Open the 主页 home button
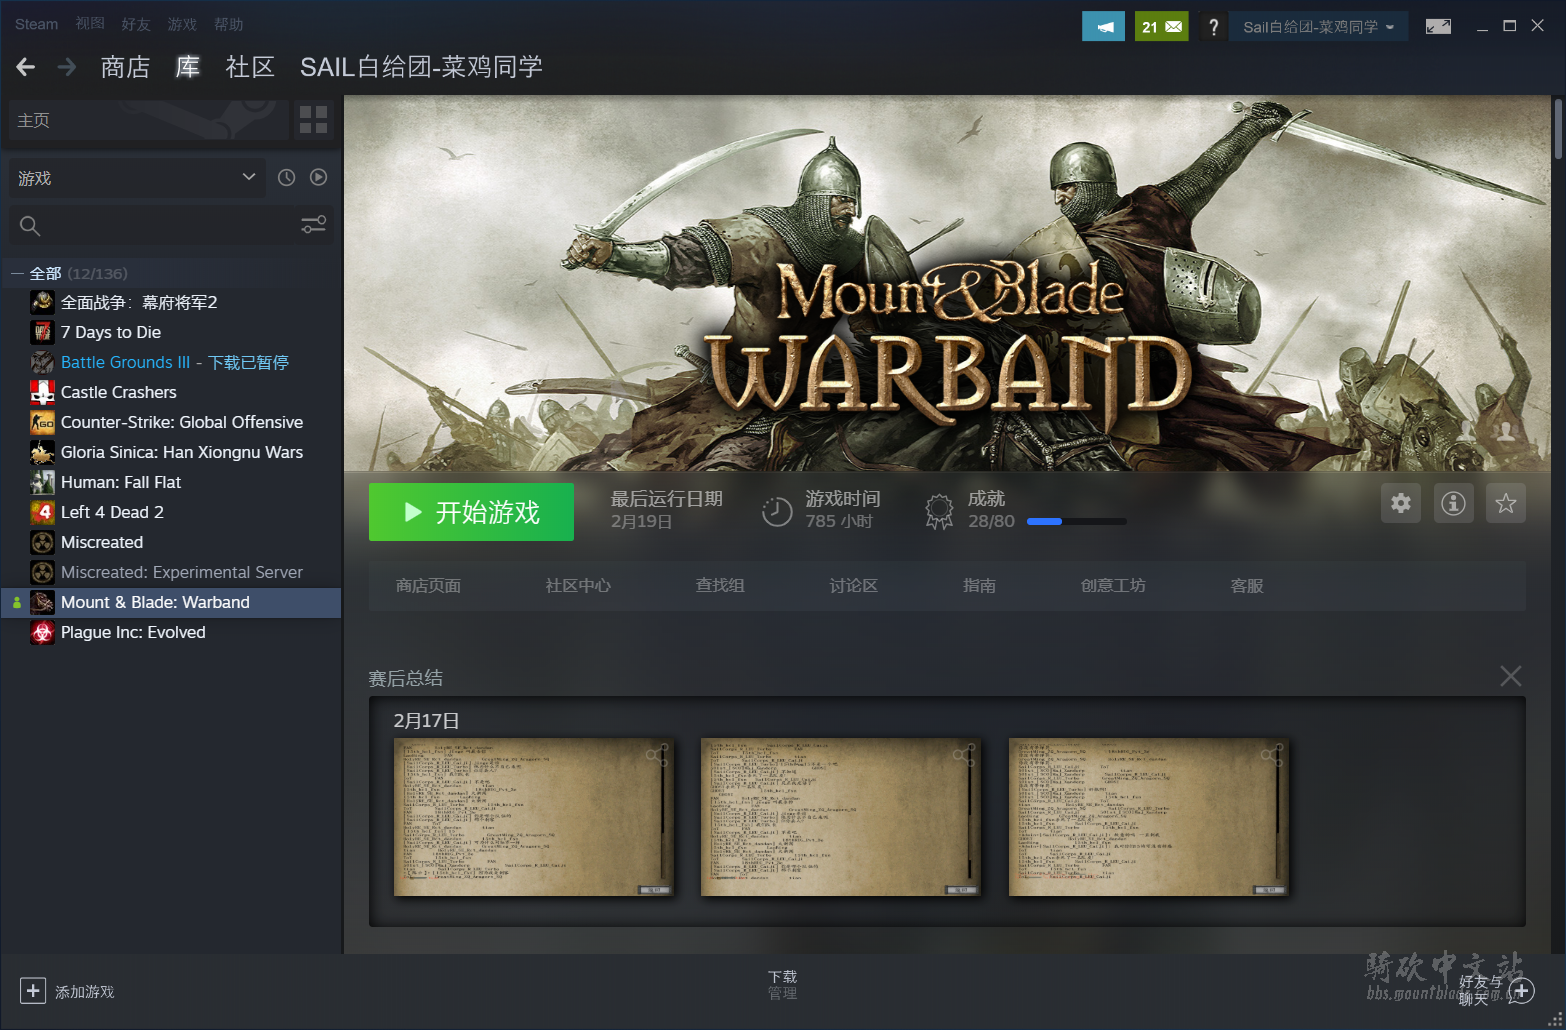 click(x=148, y=120)
